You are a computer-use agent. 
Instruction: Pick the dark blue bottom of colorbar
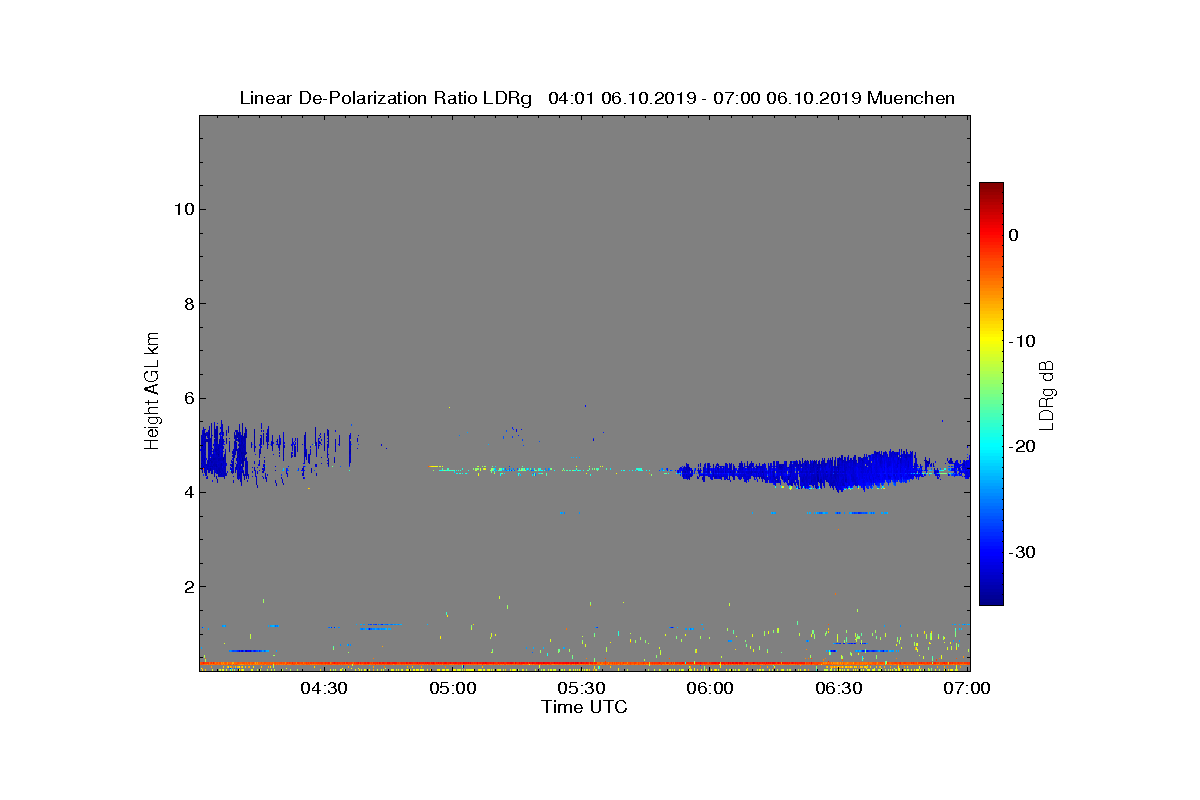[x=991, y=597]
